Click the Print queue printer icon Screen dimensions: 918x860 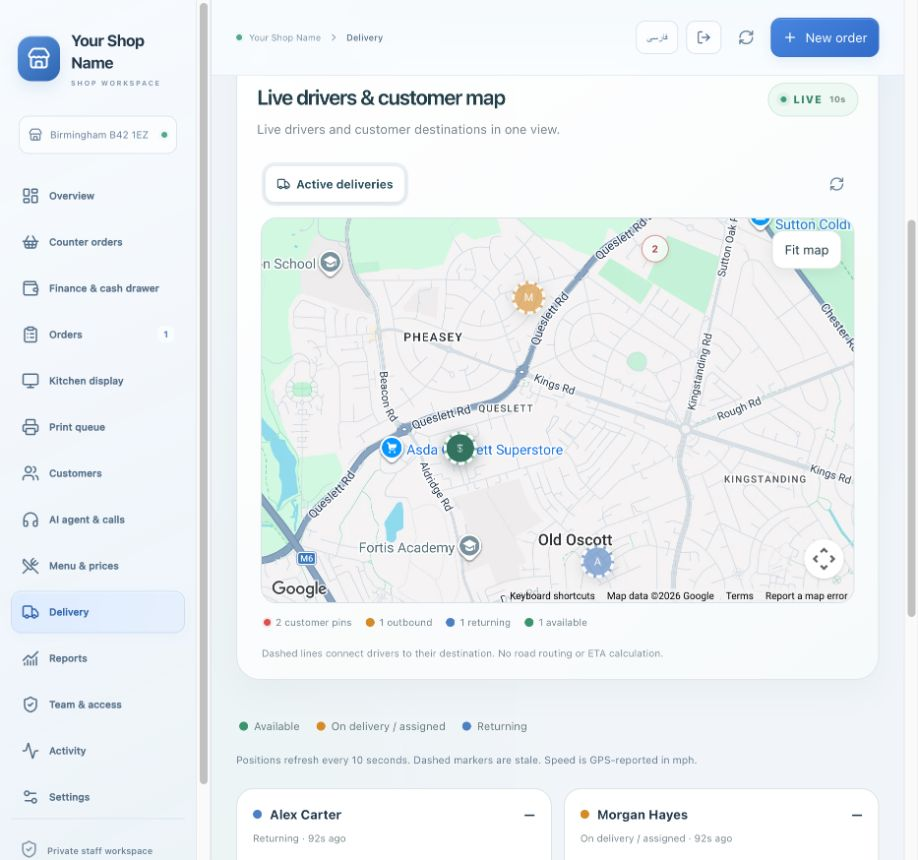click(30, 427)
